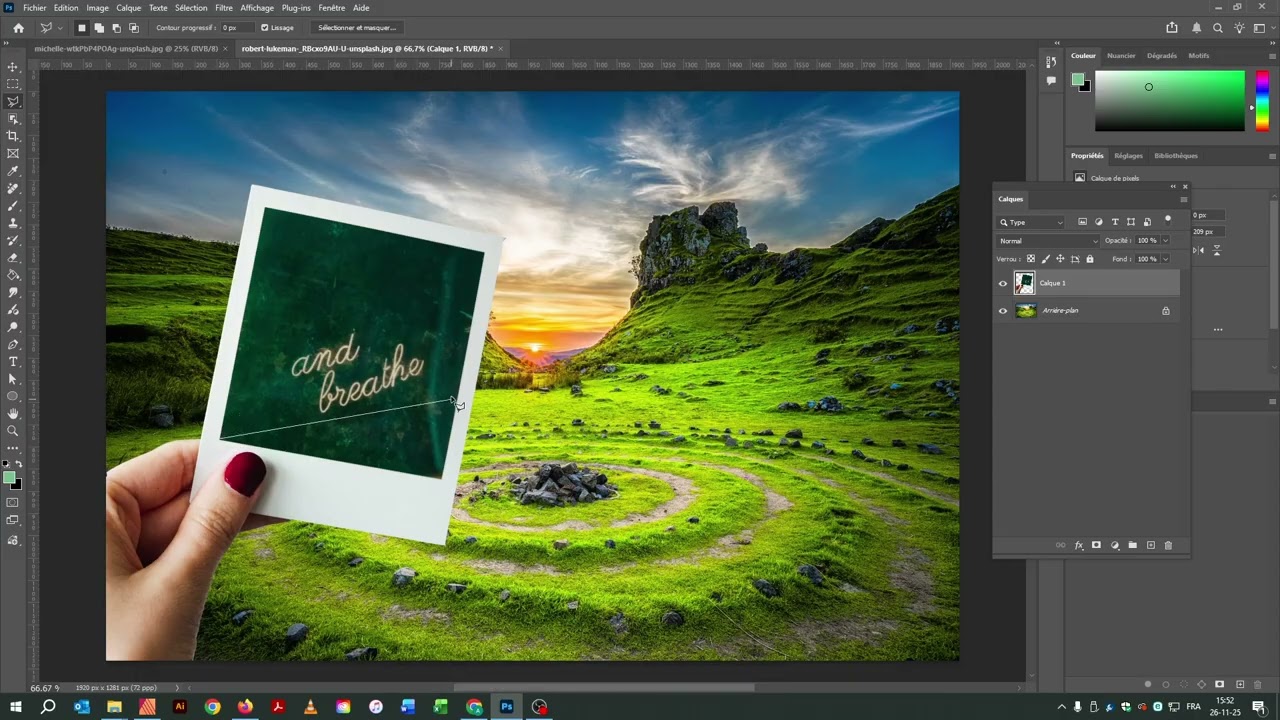
Task: Select the Rectangular Marquee tool
Action: click(x=13, y=84)
